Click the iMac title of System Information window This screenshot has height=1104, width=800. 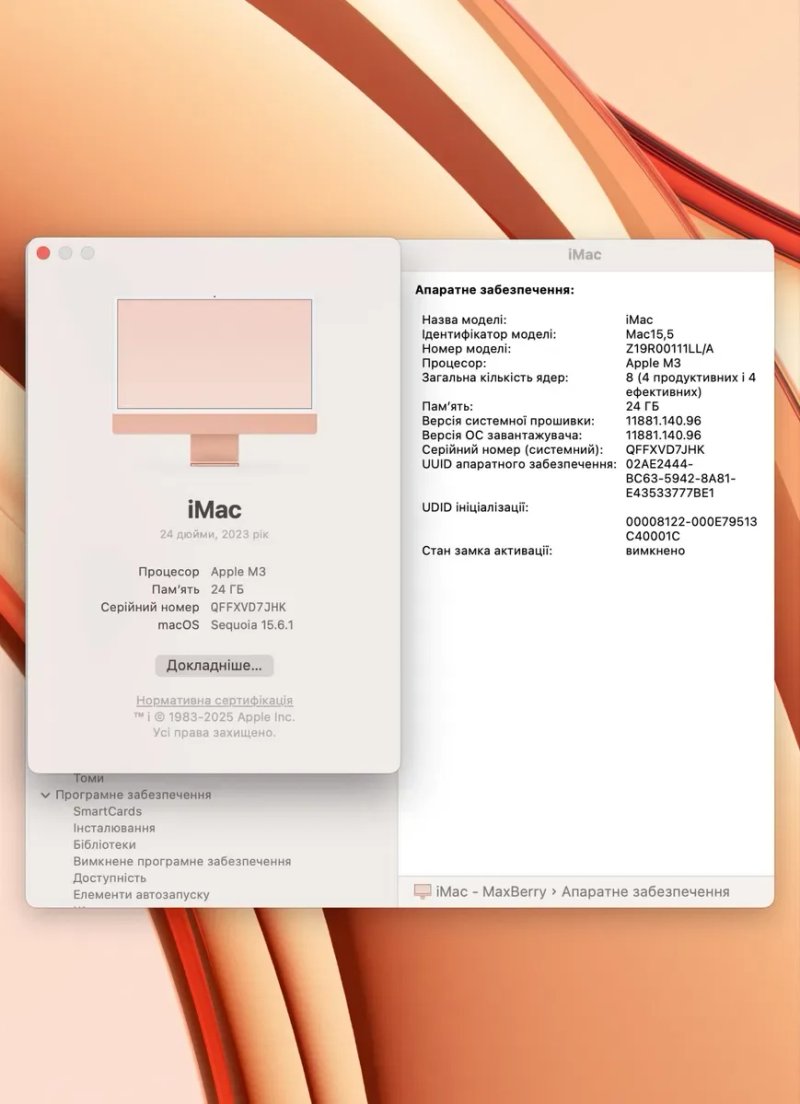click(x=585, y=254)
